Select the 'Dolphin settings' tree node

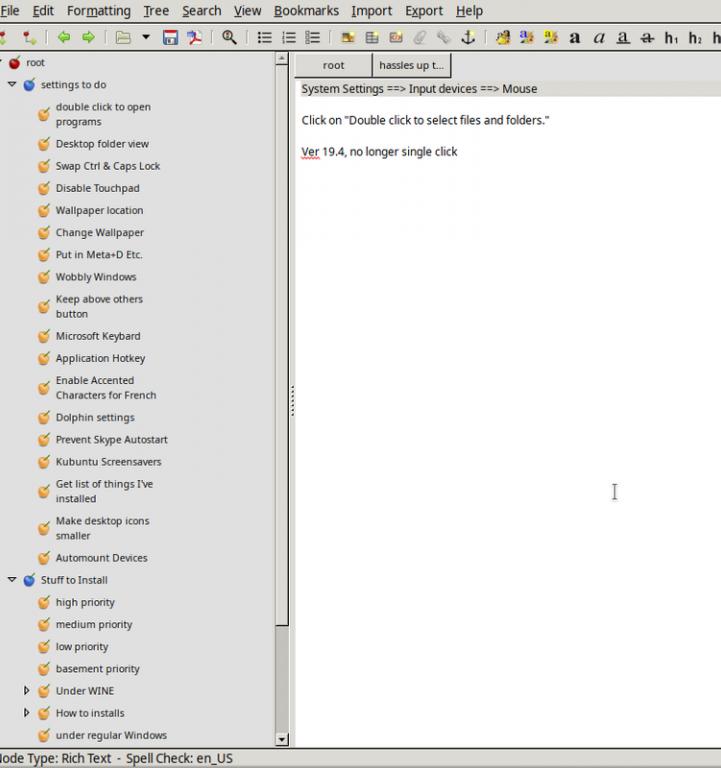point(94,418)
